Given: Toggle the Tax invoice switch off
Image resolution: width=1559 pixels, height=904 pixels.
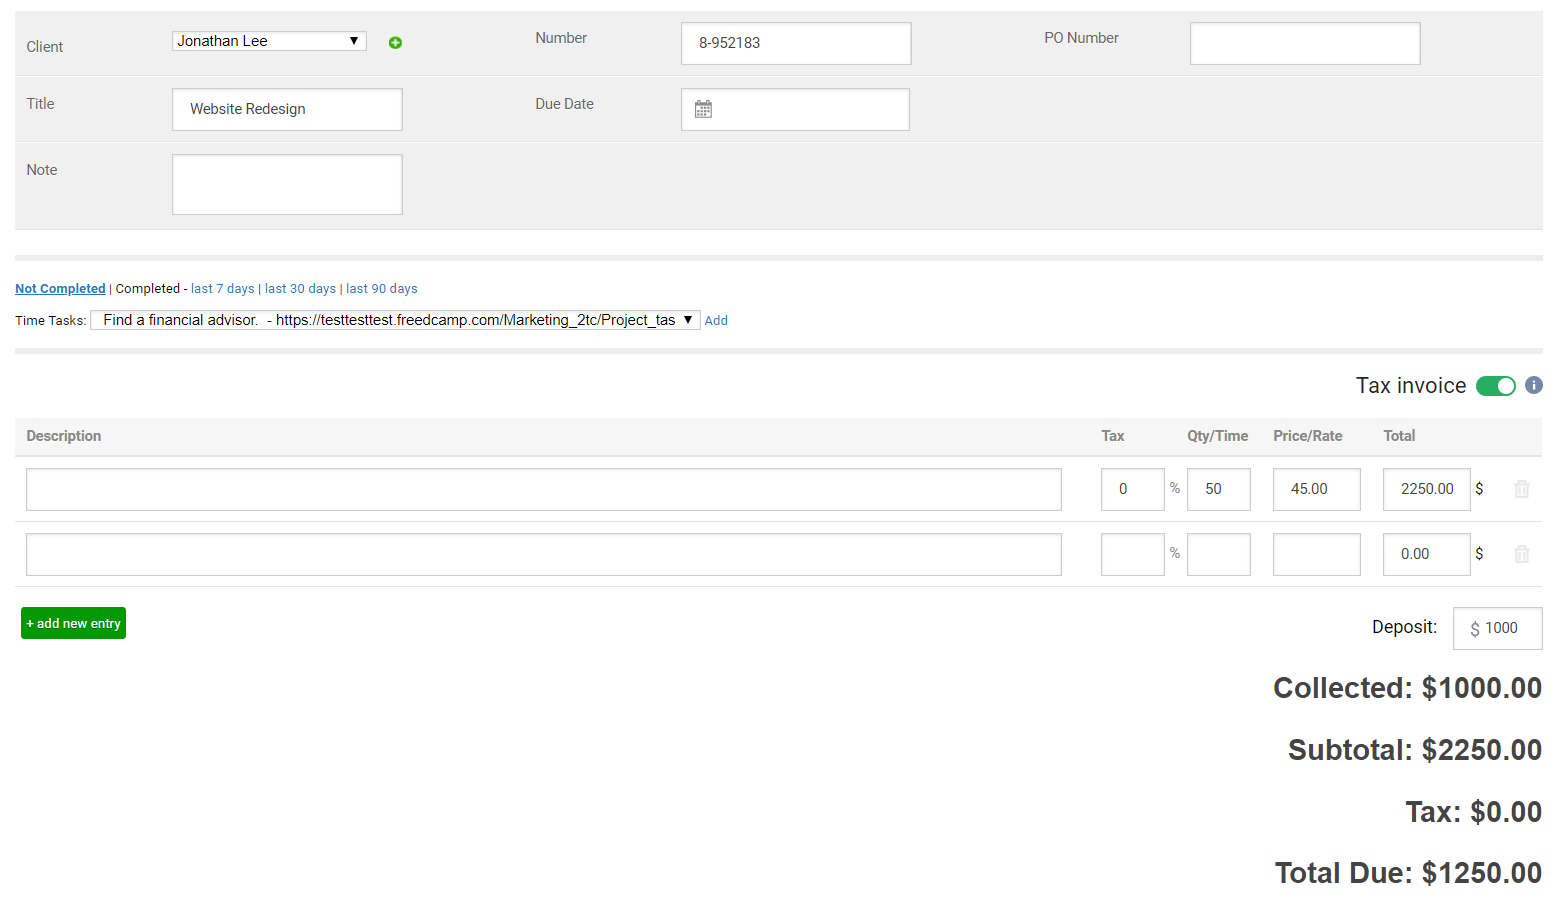Looking at the screenshot, I should (1495, 386).
